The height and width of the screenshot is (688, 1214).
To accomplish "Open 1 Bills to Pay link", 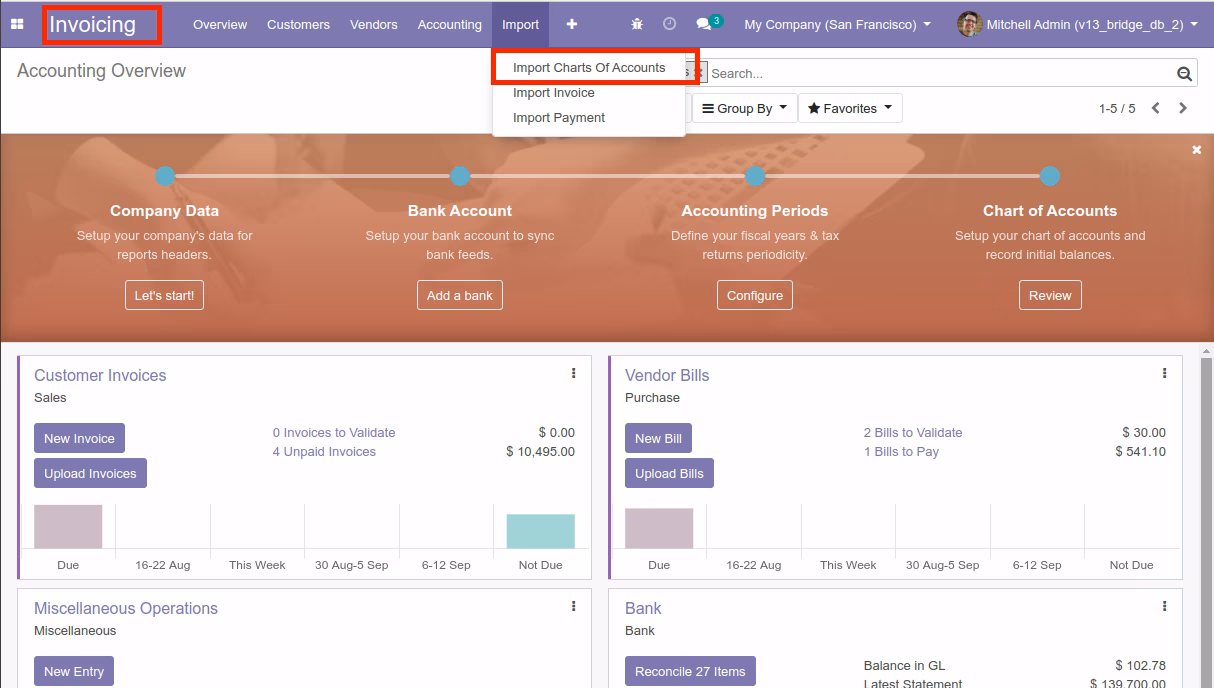I will tap(901, 452).
